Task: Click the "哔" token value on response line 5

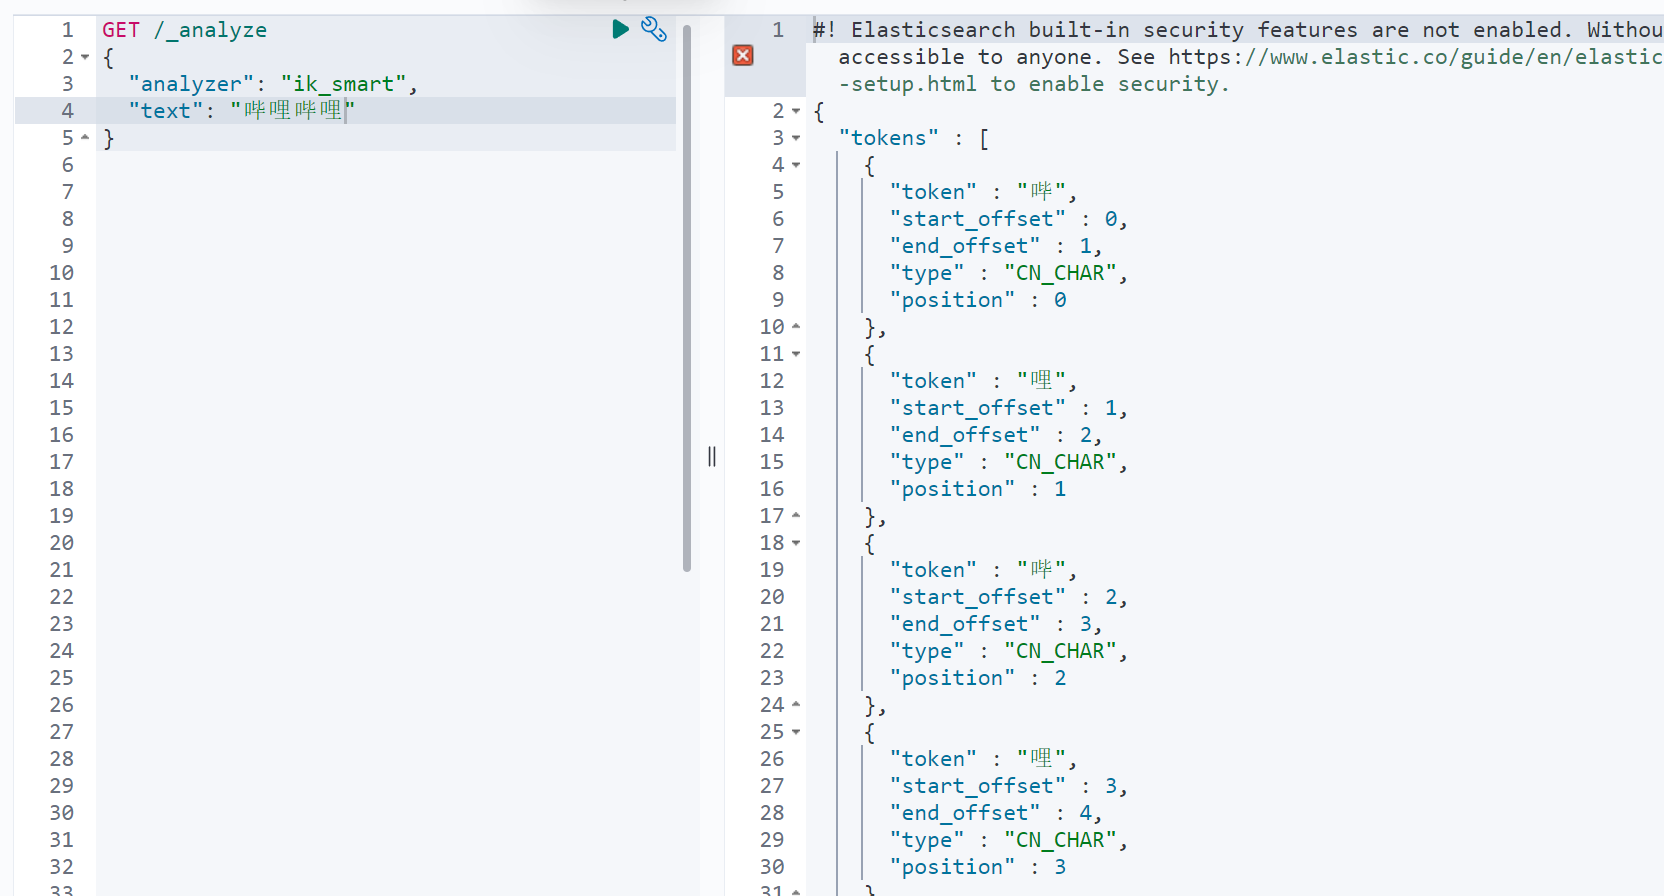Action: [x=1041, y=192]
